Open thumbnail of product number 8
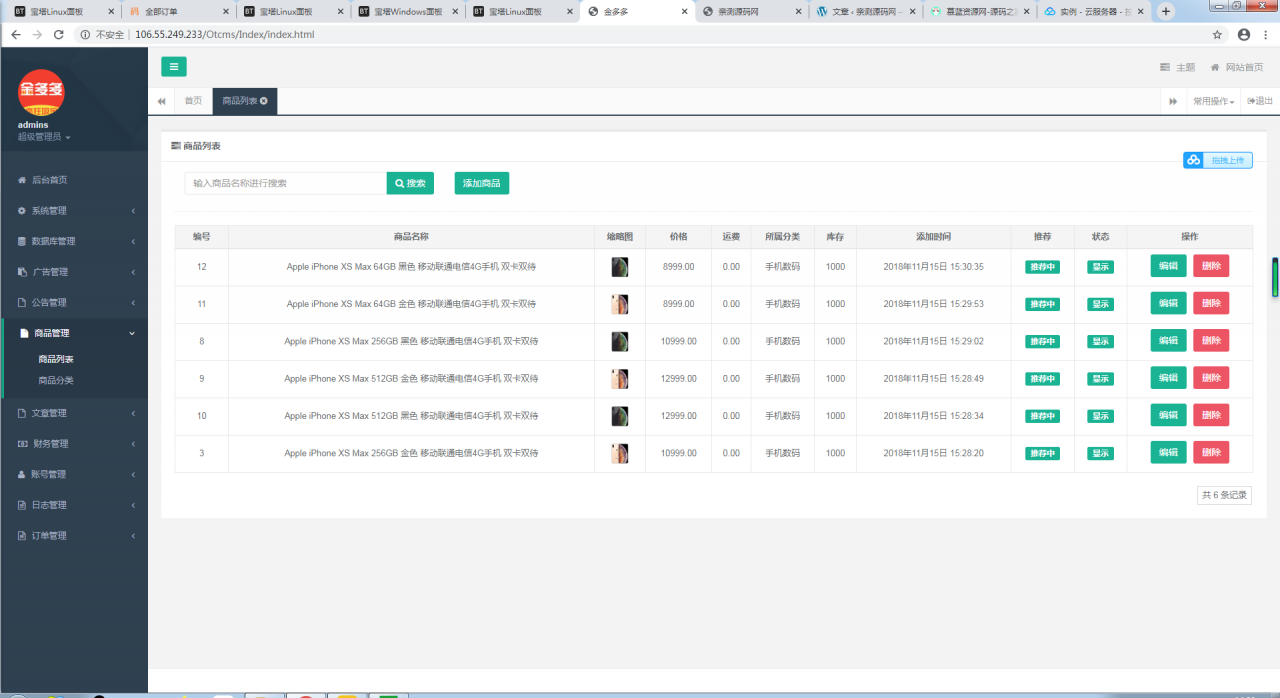1280x698 pixels. 620,341
